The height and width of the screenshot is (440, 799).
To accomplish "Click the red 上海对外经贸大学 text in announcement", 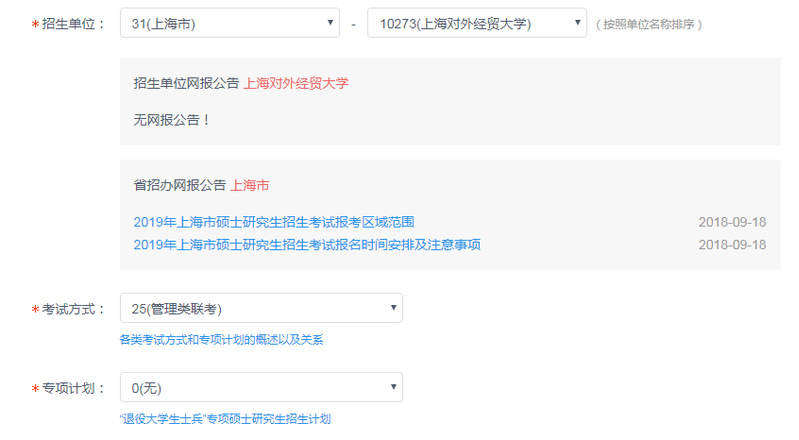I will point(296,84).
